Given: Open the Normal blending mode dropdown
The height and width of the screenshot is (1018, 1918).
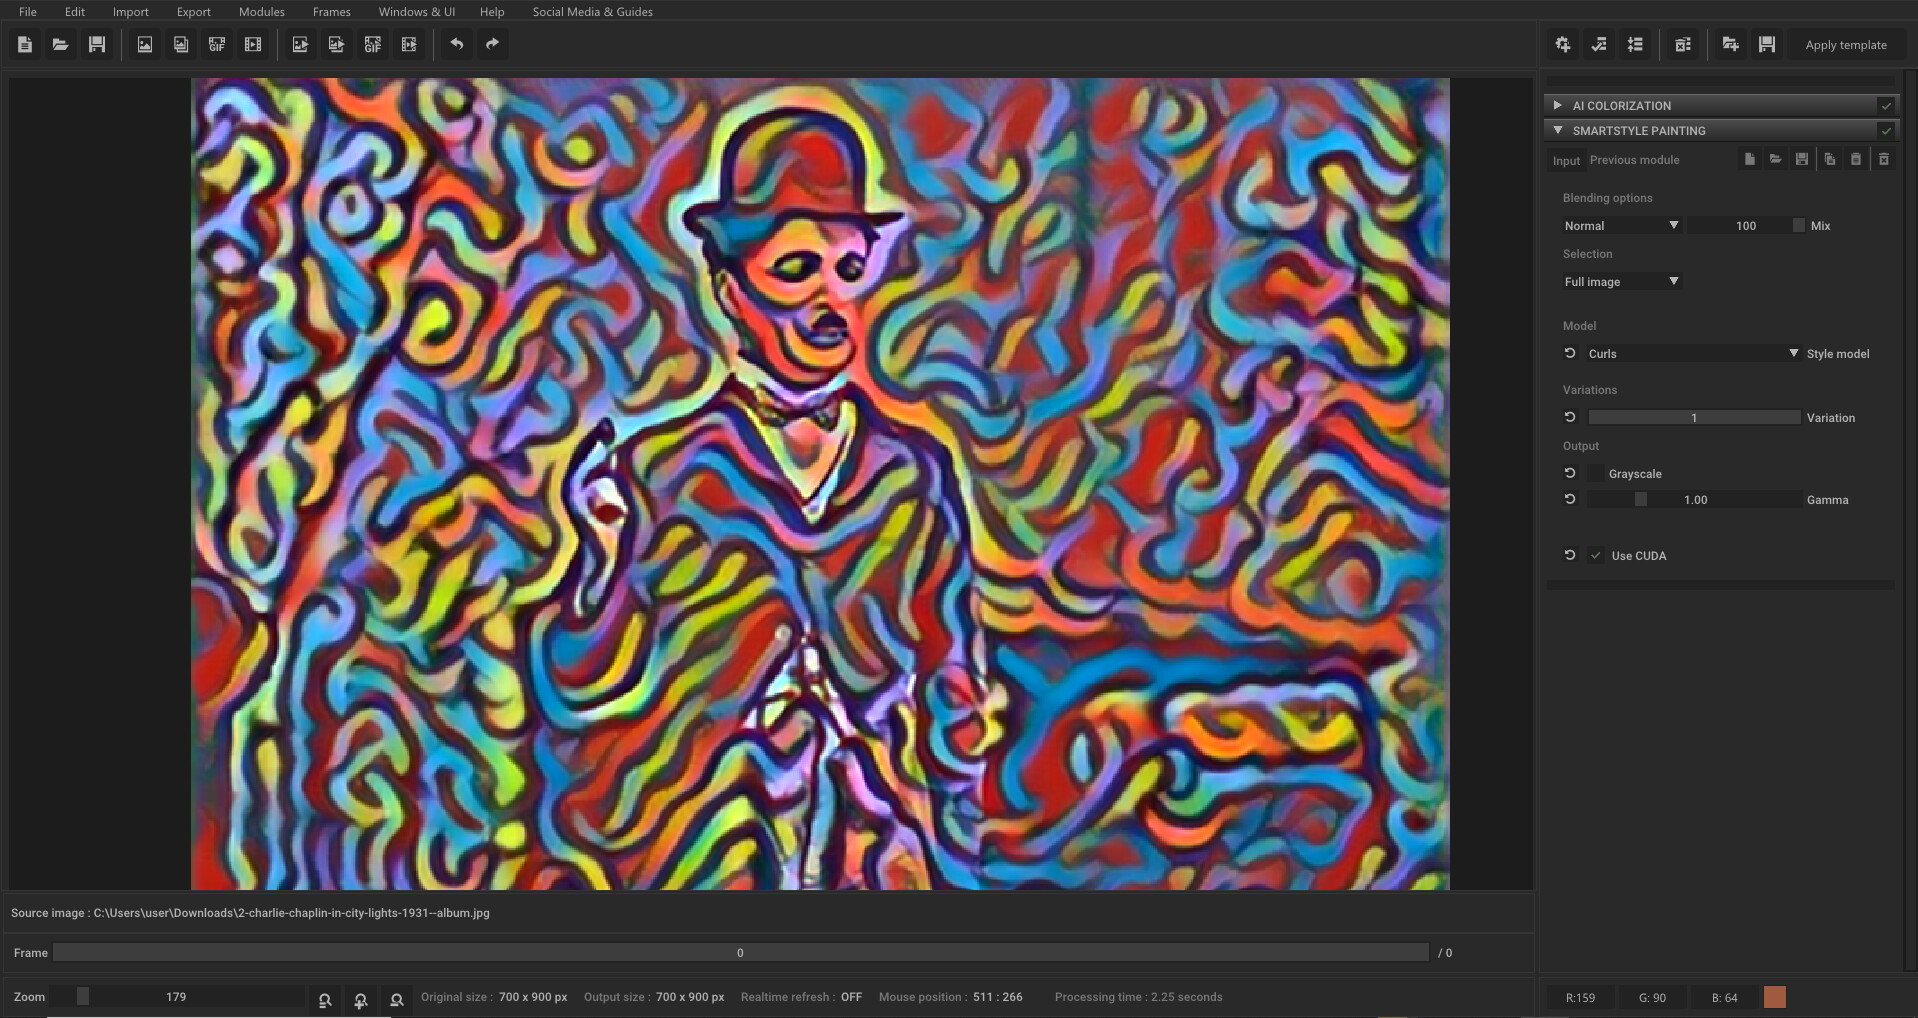Looking at the screenshot, I should click(1620, 225).
